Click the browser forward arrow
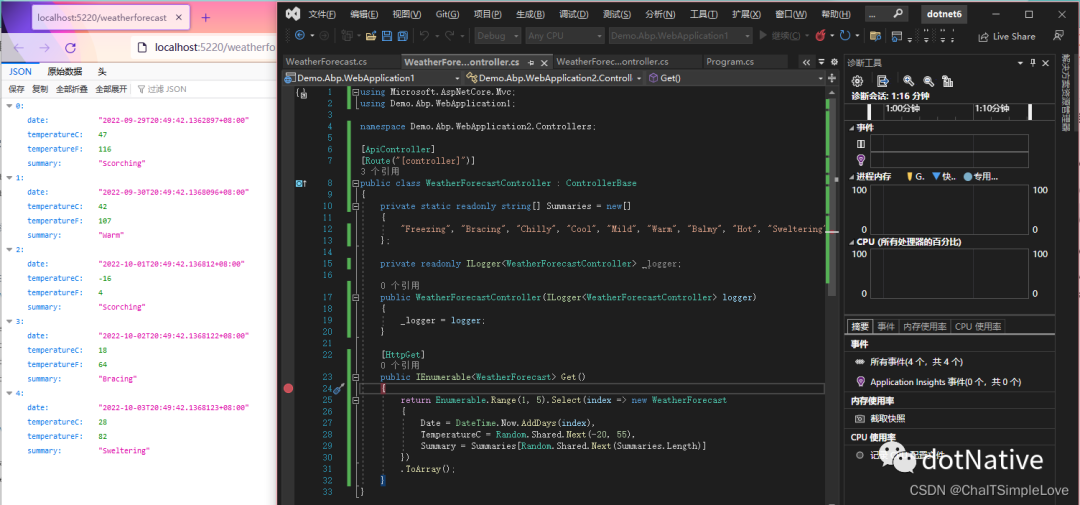 (x=44, y=48)
